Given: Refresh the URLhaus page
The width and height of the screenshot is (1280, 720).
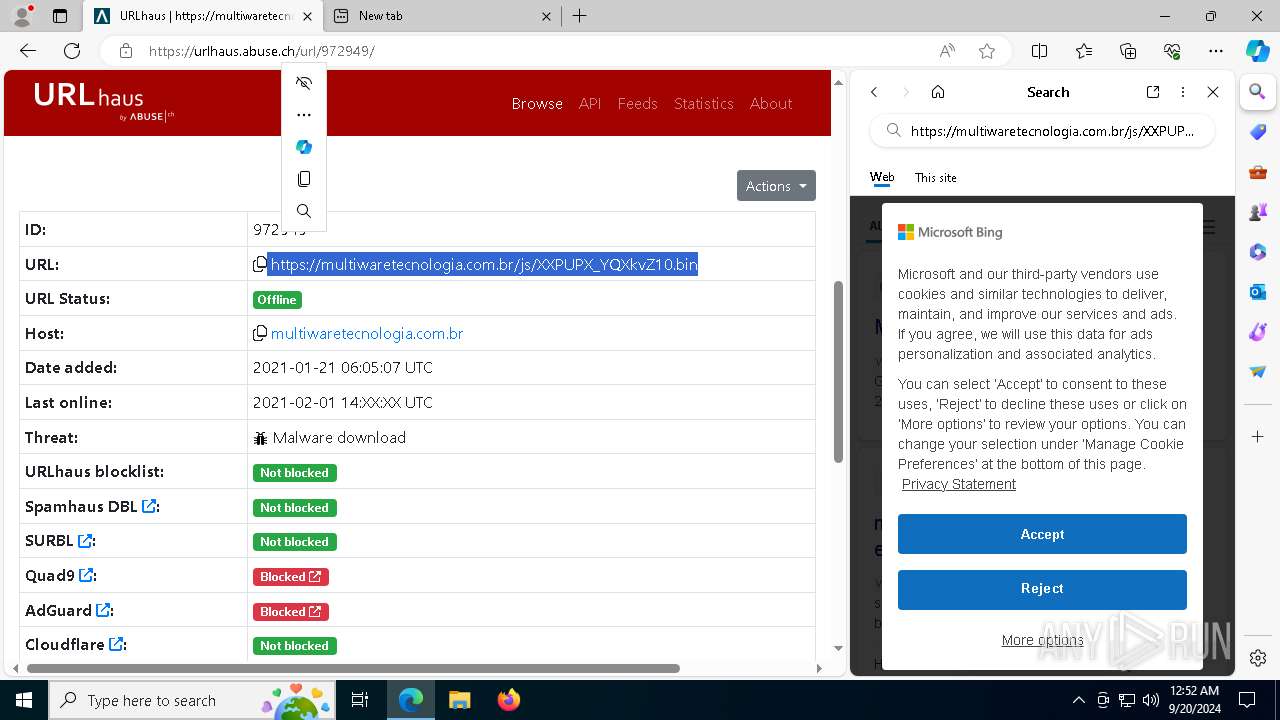Looking at the screenshot, I should [x=72, y=51].
